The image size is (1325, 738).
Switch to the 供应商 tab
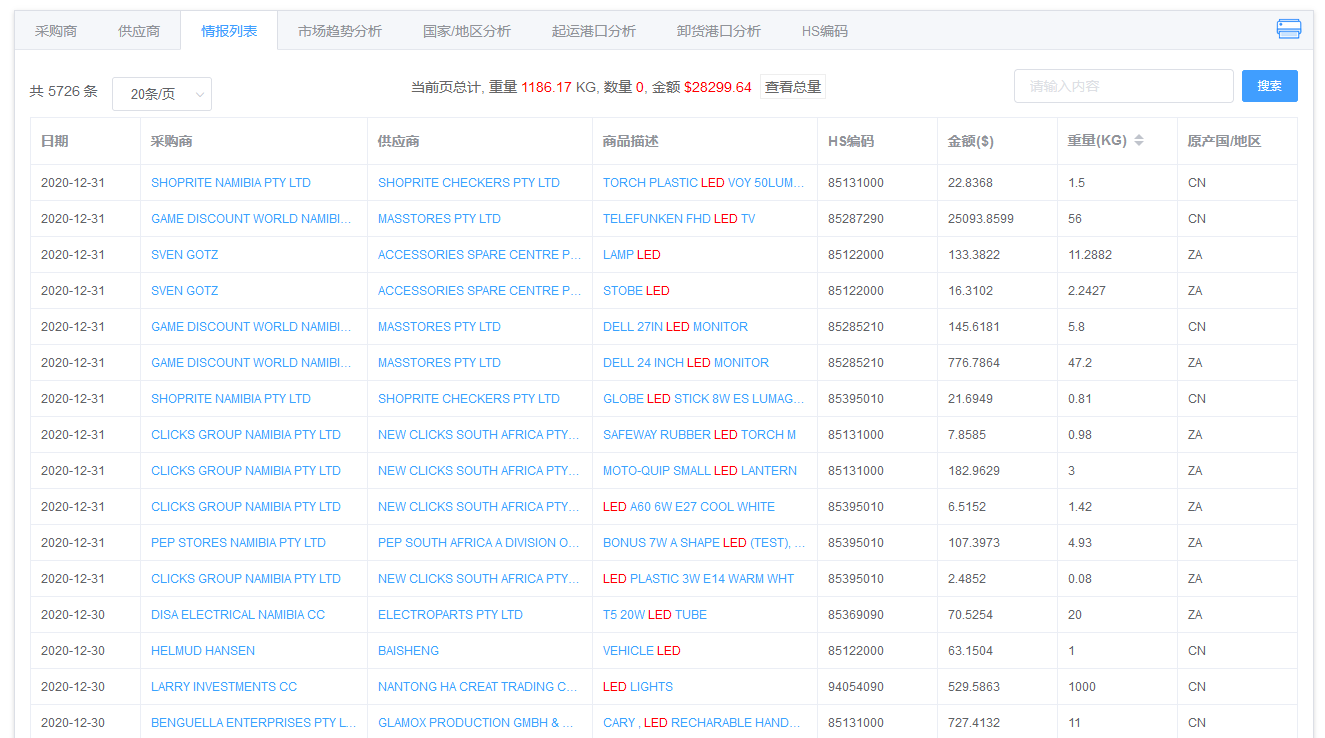(x=139, y=31)
